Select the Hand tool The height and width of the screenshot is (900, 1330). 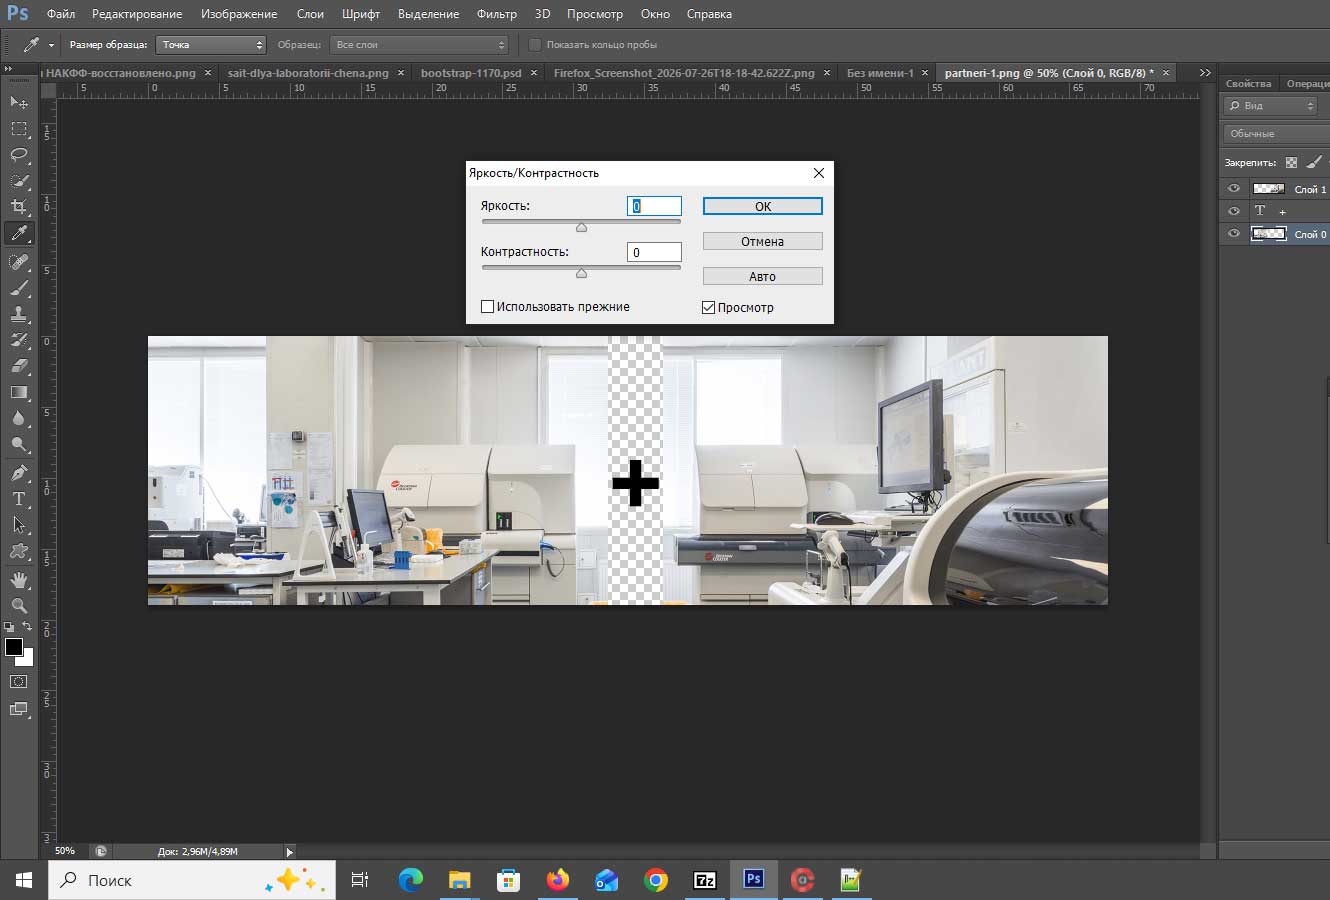(19, 579)
